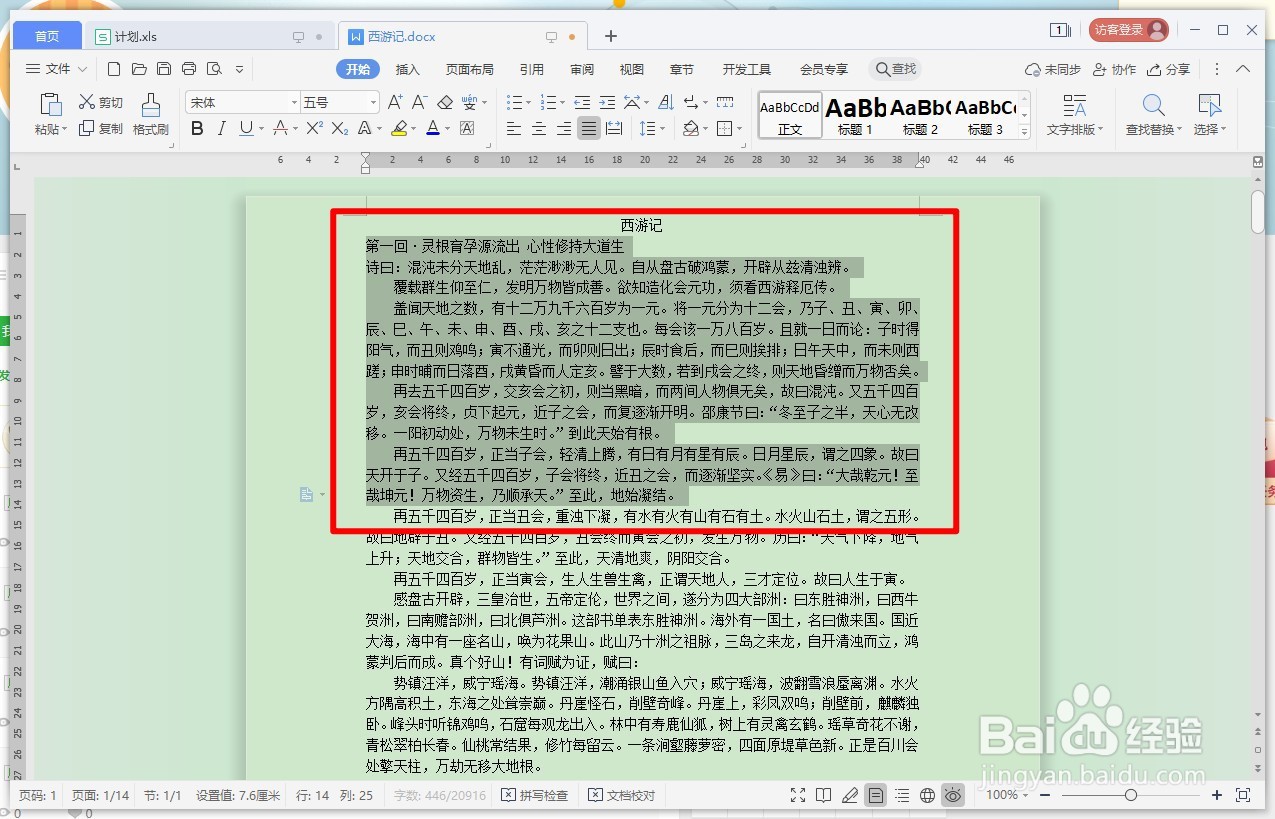The width and height of the screenshot is (1275, 819).
Task: Click the zoom slider handle
Action: (1130, 795)
